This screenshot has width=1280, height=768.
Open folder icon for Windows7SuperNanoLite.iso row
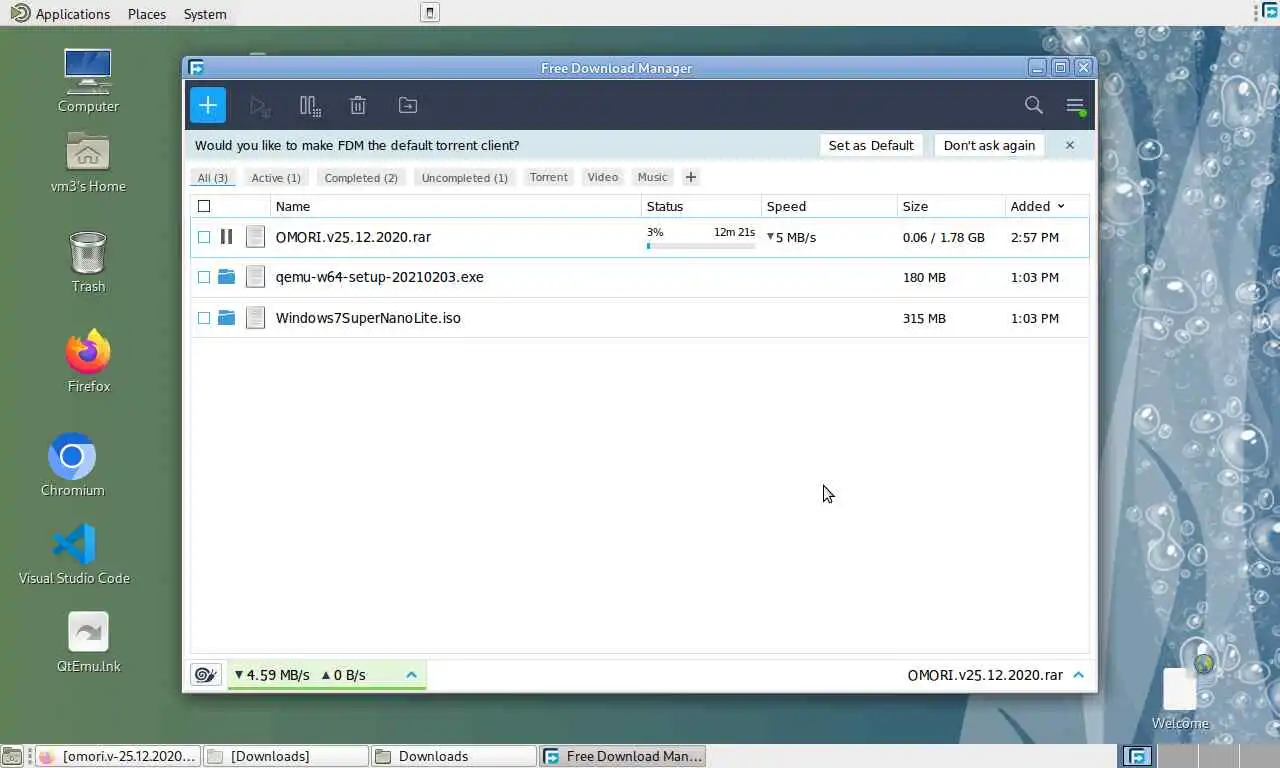click(x=226, y=318)
